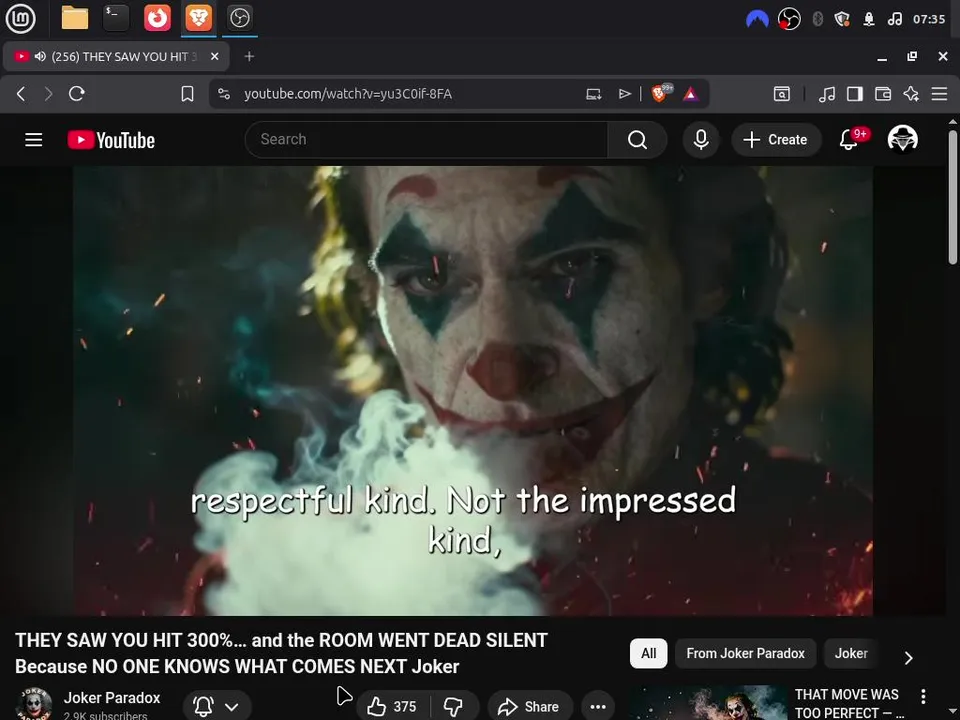The width and height of the screenshot is (960, 720).
Task: Like the video with 375 likes
Action: click(x=392, y=707)
